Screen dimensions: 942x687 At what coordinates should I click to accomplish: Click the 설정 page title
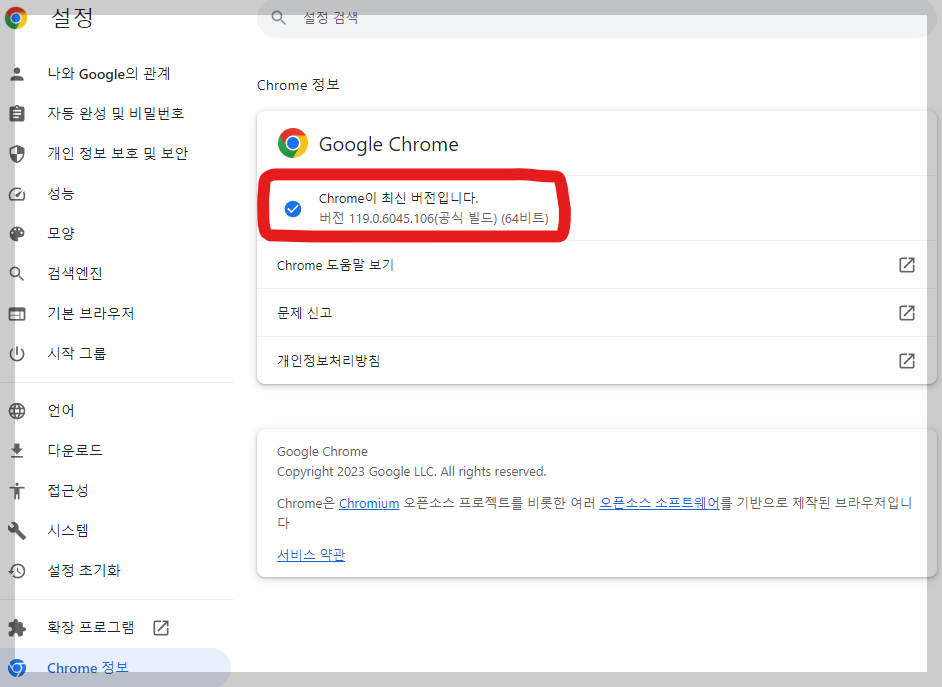[72, 17]
